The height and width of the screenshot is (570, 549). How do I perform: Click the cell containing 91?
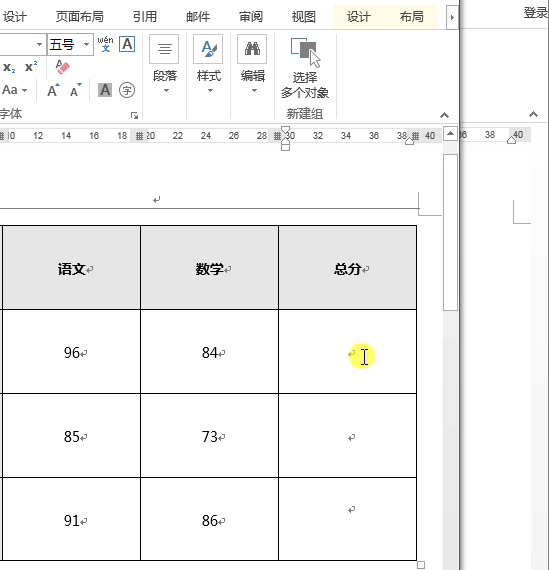[x=71, y=519]
